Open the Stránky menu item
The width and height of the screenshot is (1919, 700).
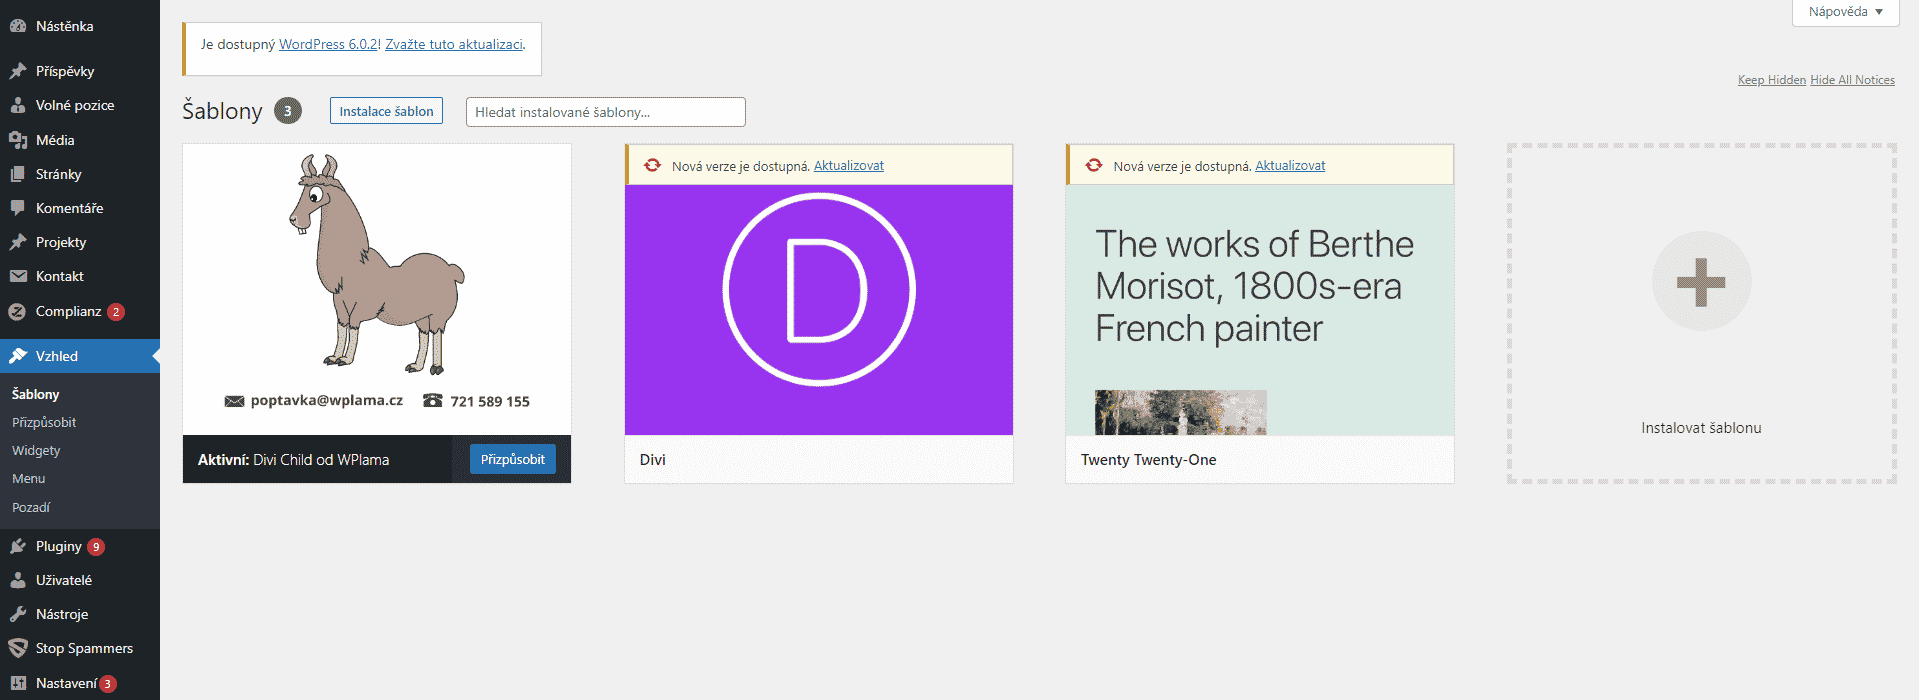(80, 174)
